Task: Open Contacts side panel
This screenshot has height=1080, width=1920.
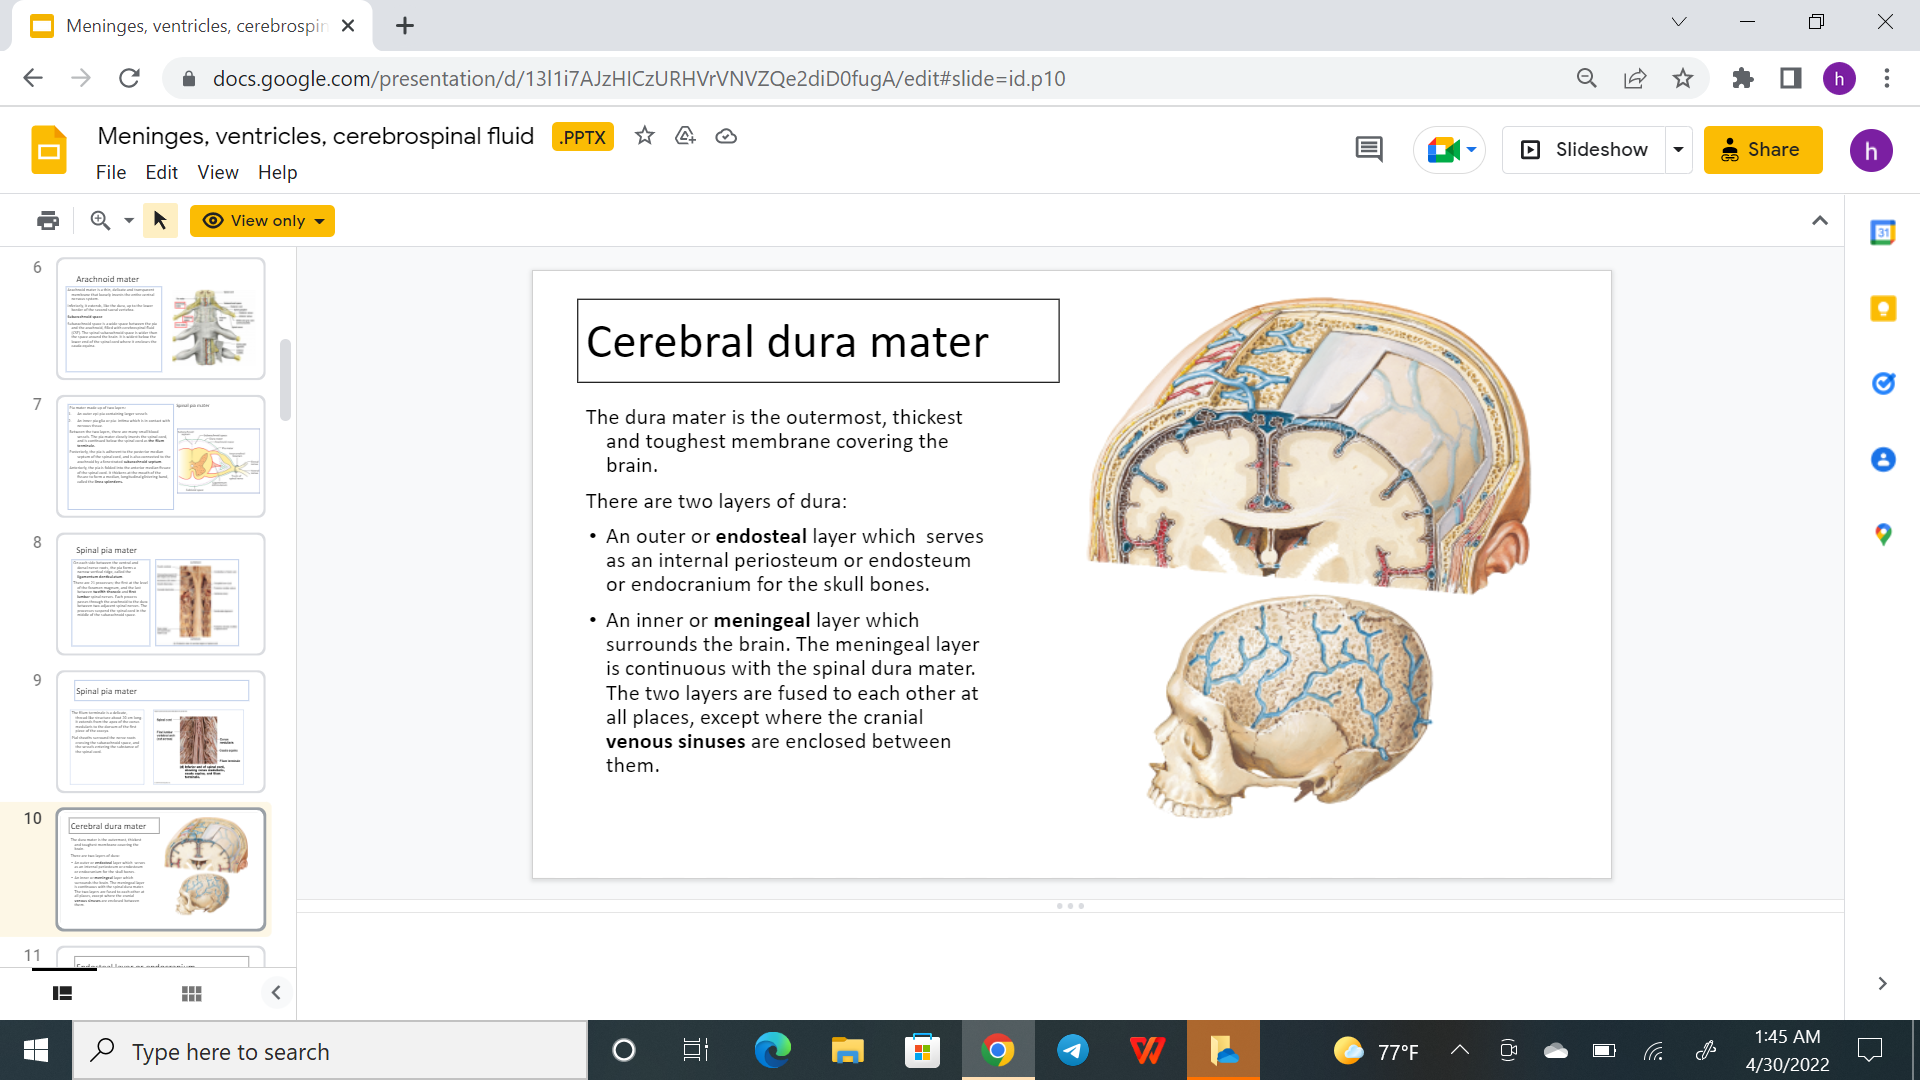Action: pyautogui.click(x=1883, y=459)
